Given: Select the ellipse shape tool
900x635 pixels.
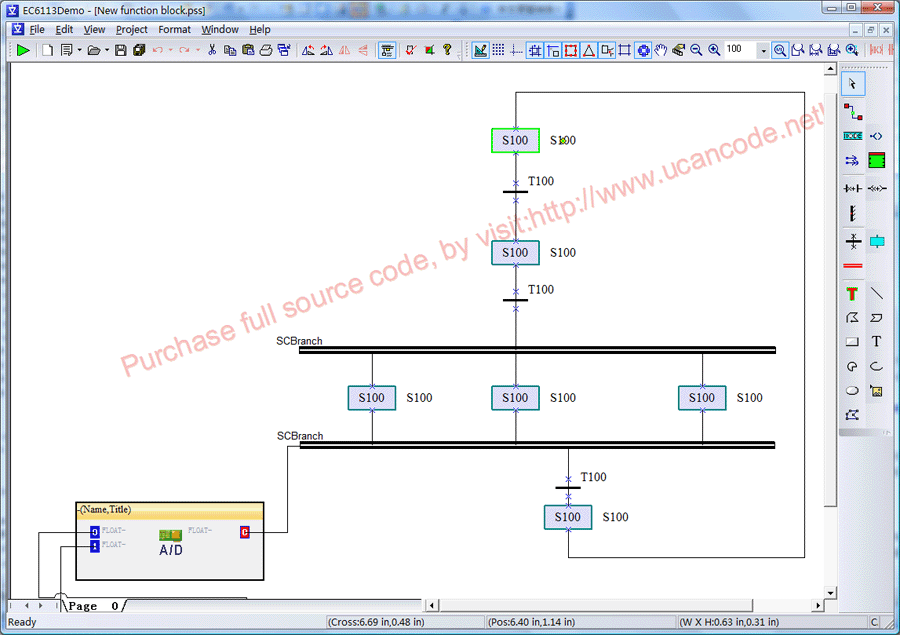Looking at the screenshot, I should [x=852, y=391].
